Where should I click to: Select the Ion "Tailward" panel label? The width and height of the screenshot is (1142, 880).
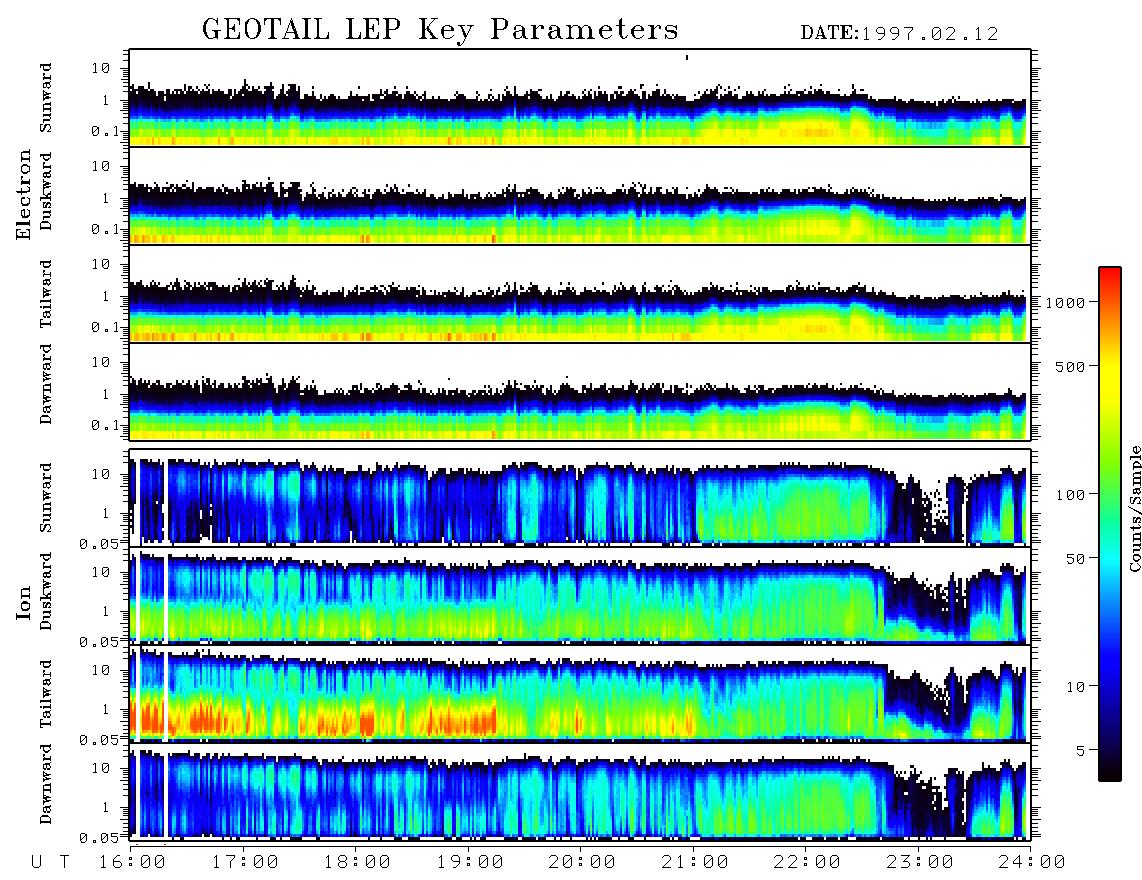46,694
